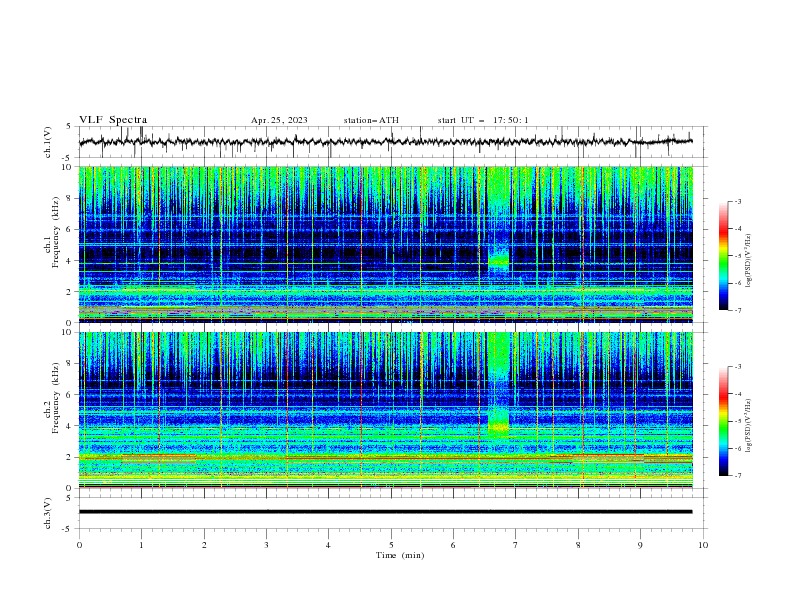Screen dimensions: 792x612
Task: Click time axis tick label "3"
Action: (x=266, y=545)
